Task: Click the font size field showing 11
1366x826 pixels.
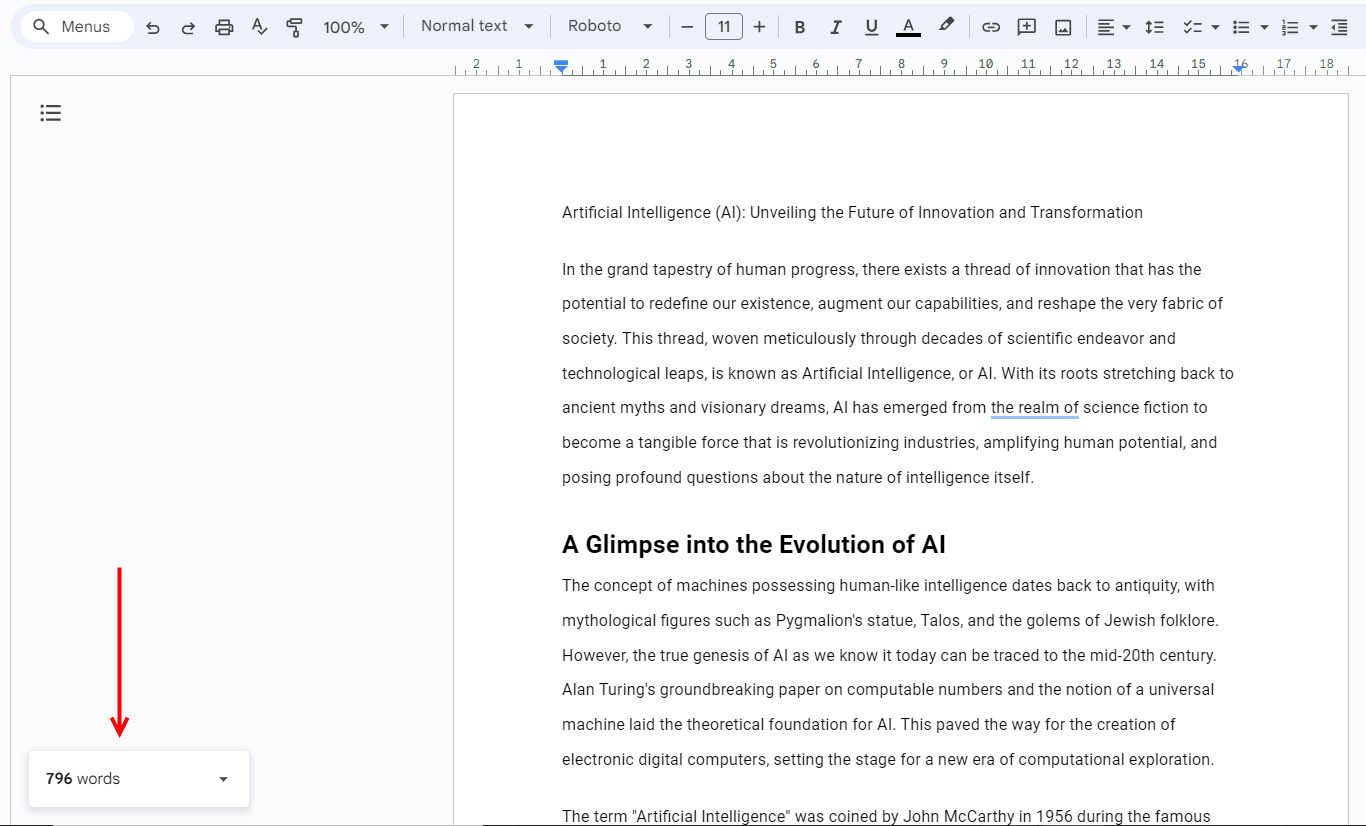Action: (724, 27)
